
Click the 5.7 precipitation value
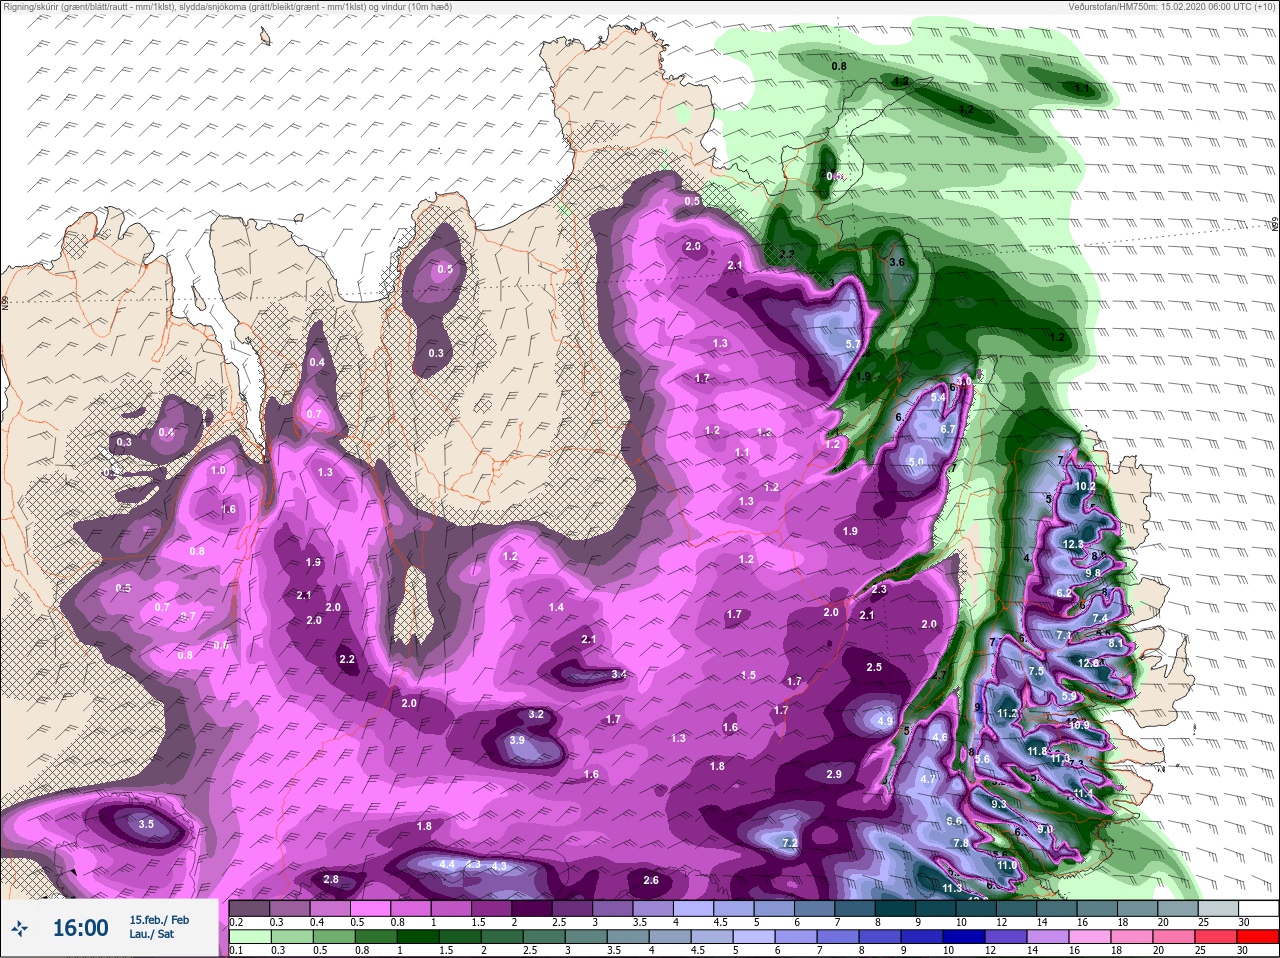click(x=853, y=344)
